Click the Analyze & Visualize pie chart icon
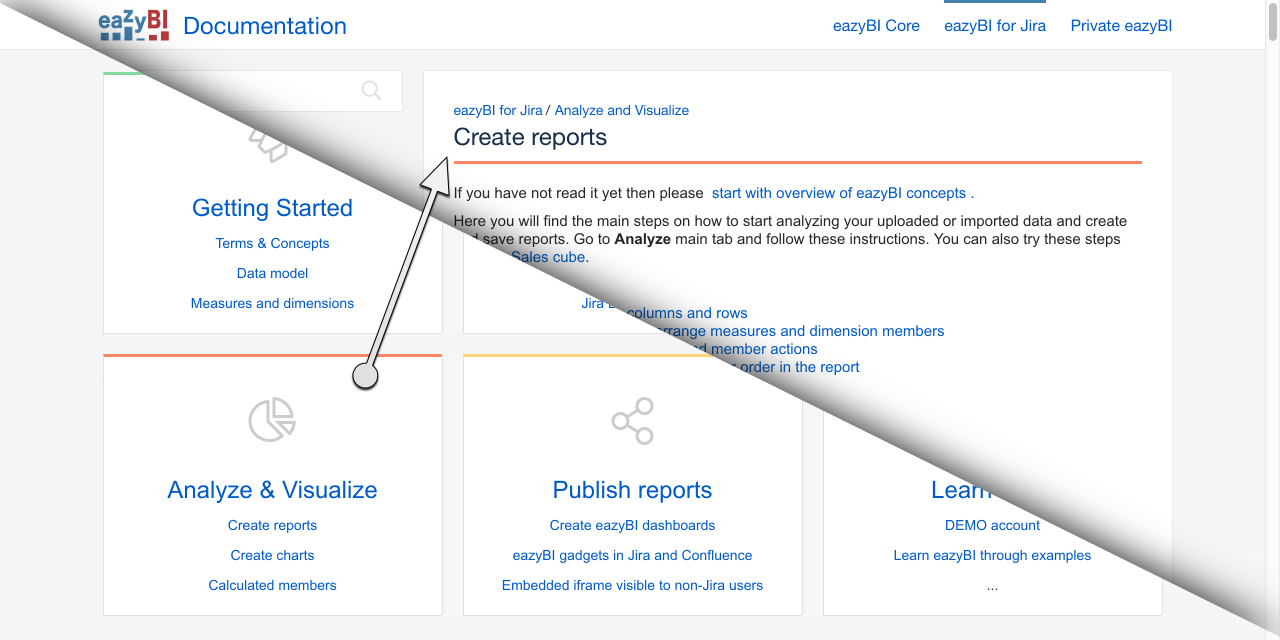The width and height of the screenshot is (1280, 640). click(x=272, y=420)
